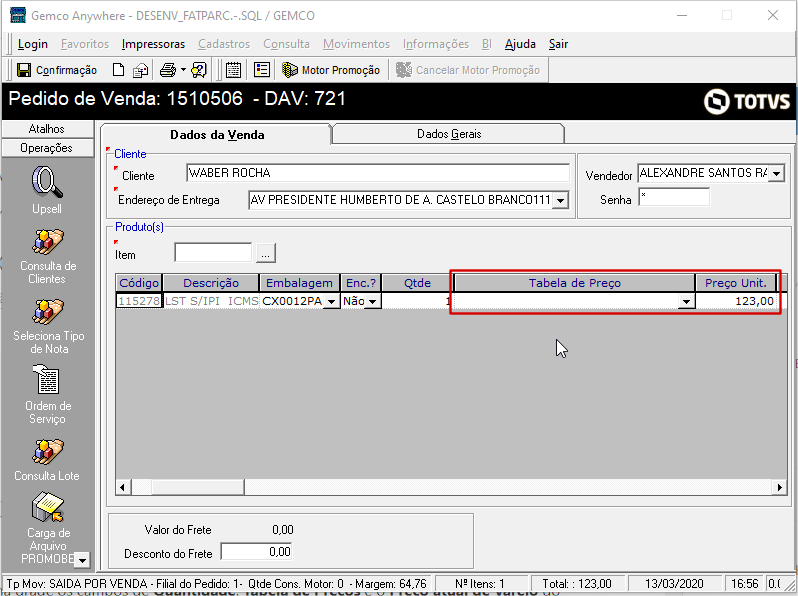Click the Cliente name field
This screenshot has height=596, width=798.
point(378,173)
